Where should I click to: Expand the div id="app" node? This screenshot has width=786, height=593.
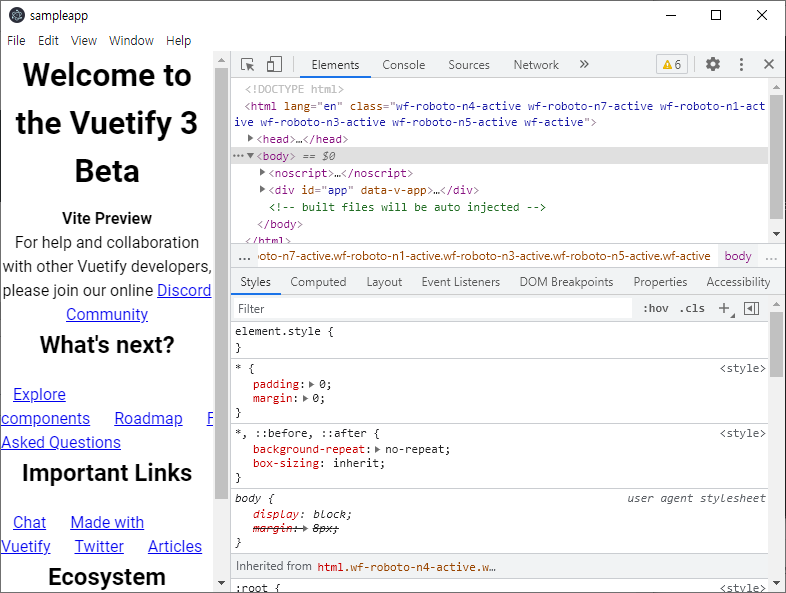point(262,189)
